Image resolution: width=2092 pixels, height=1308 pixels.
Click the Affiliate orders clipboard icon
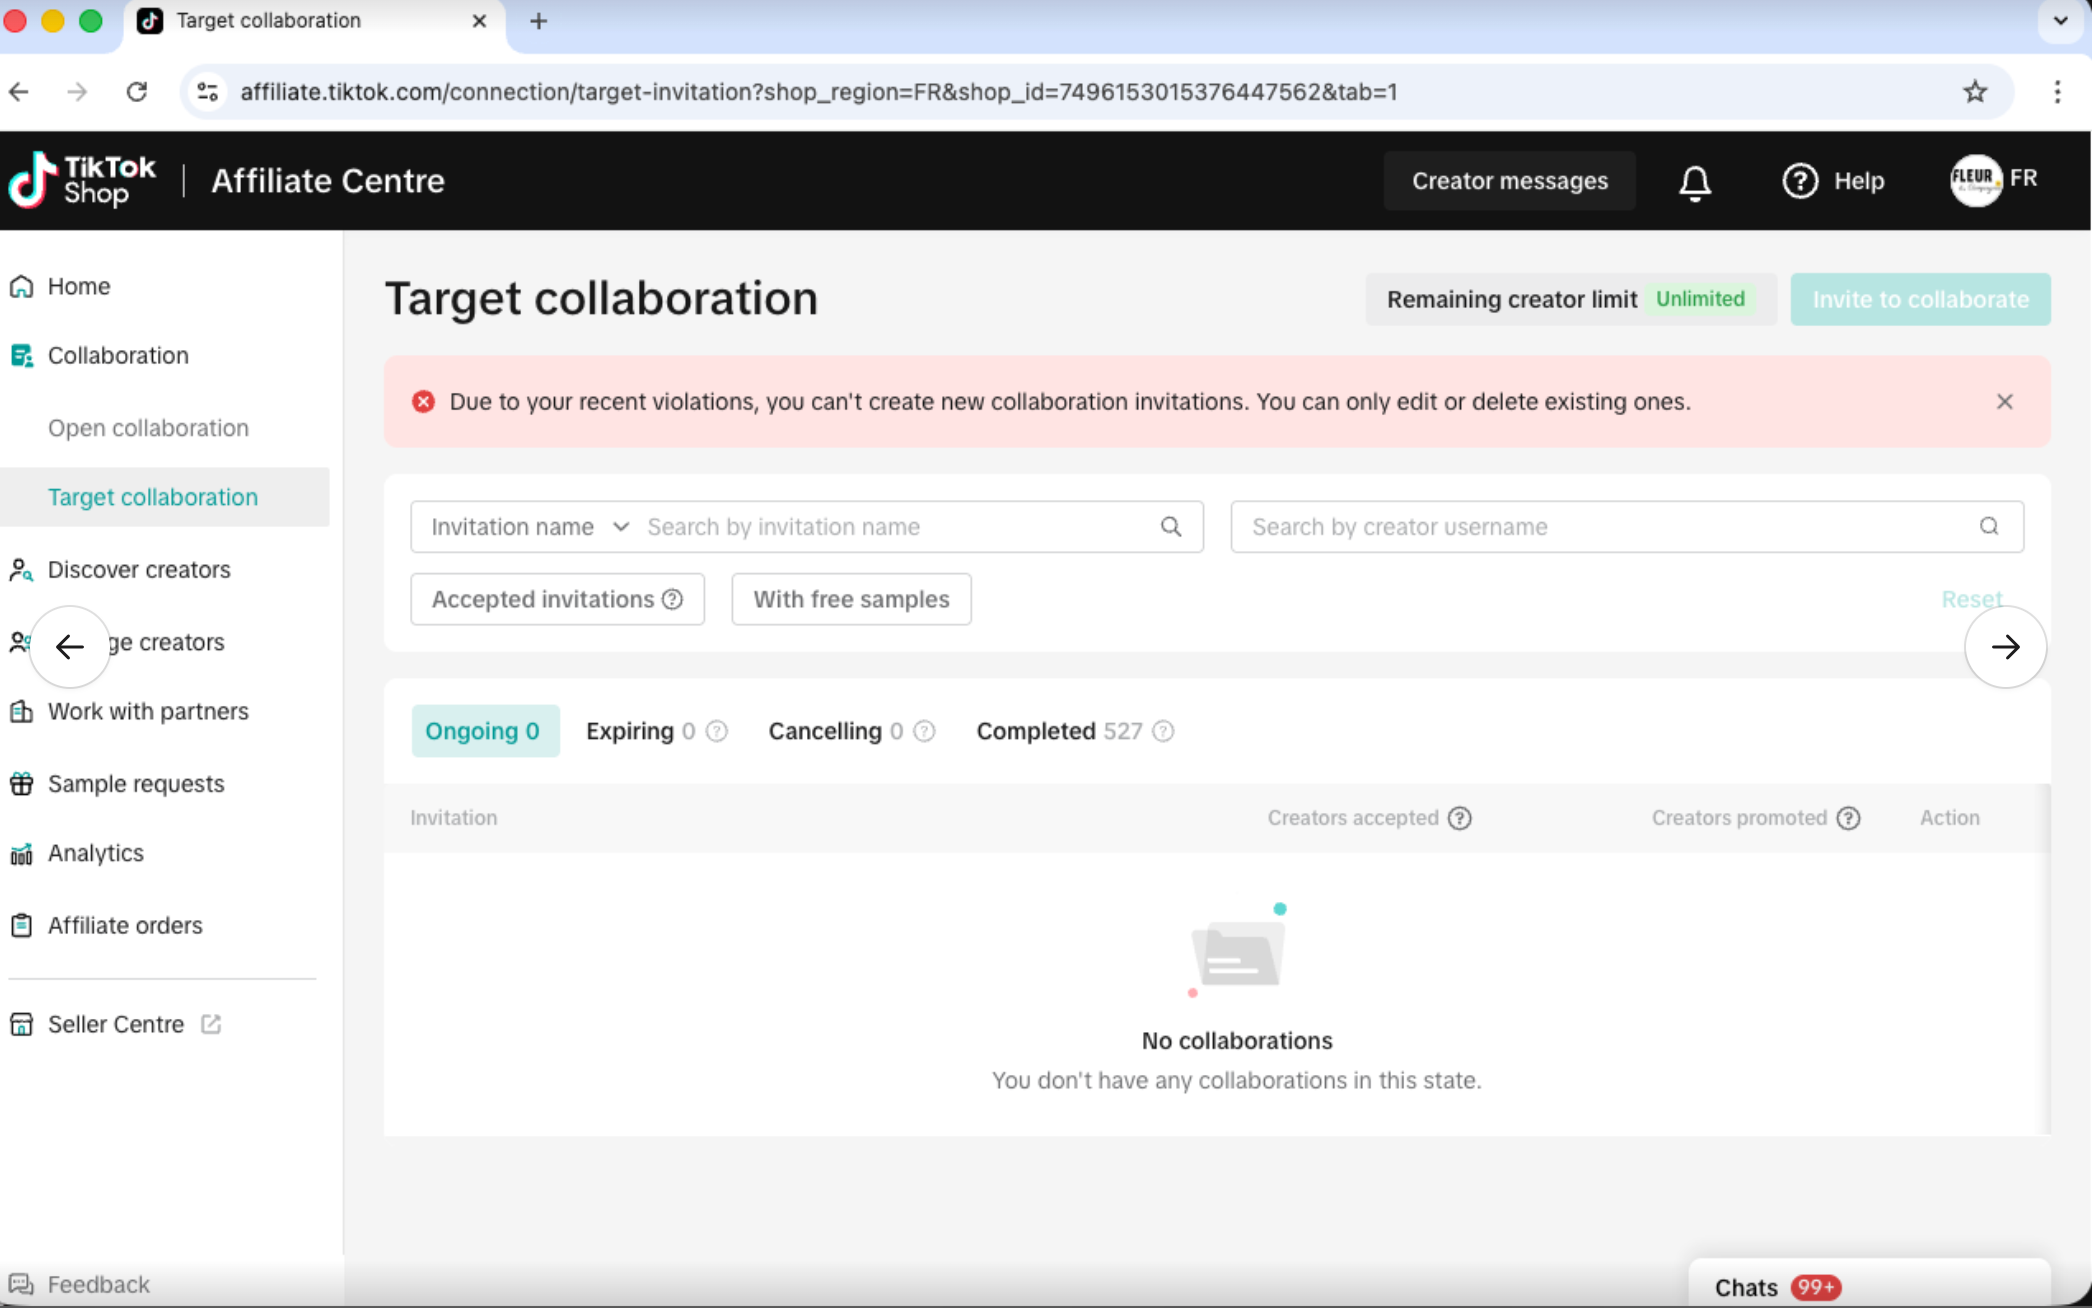tap(21, 926)
